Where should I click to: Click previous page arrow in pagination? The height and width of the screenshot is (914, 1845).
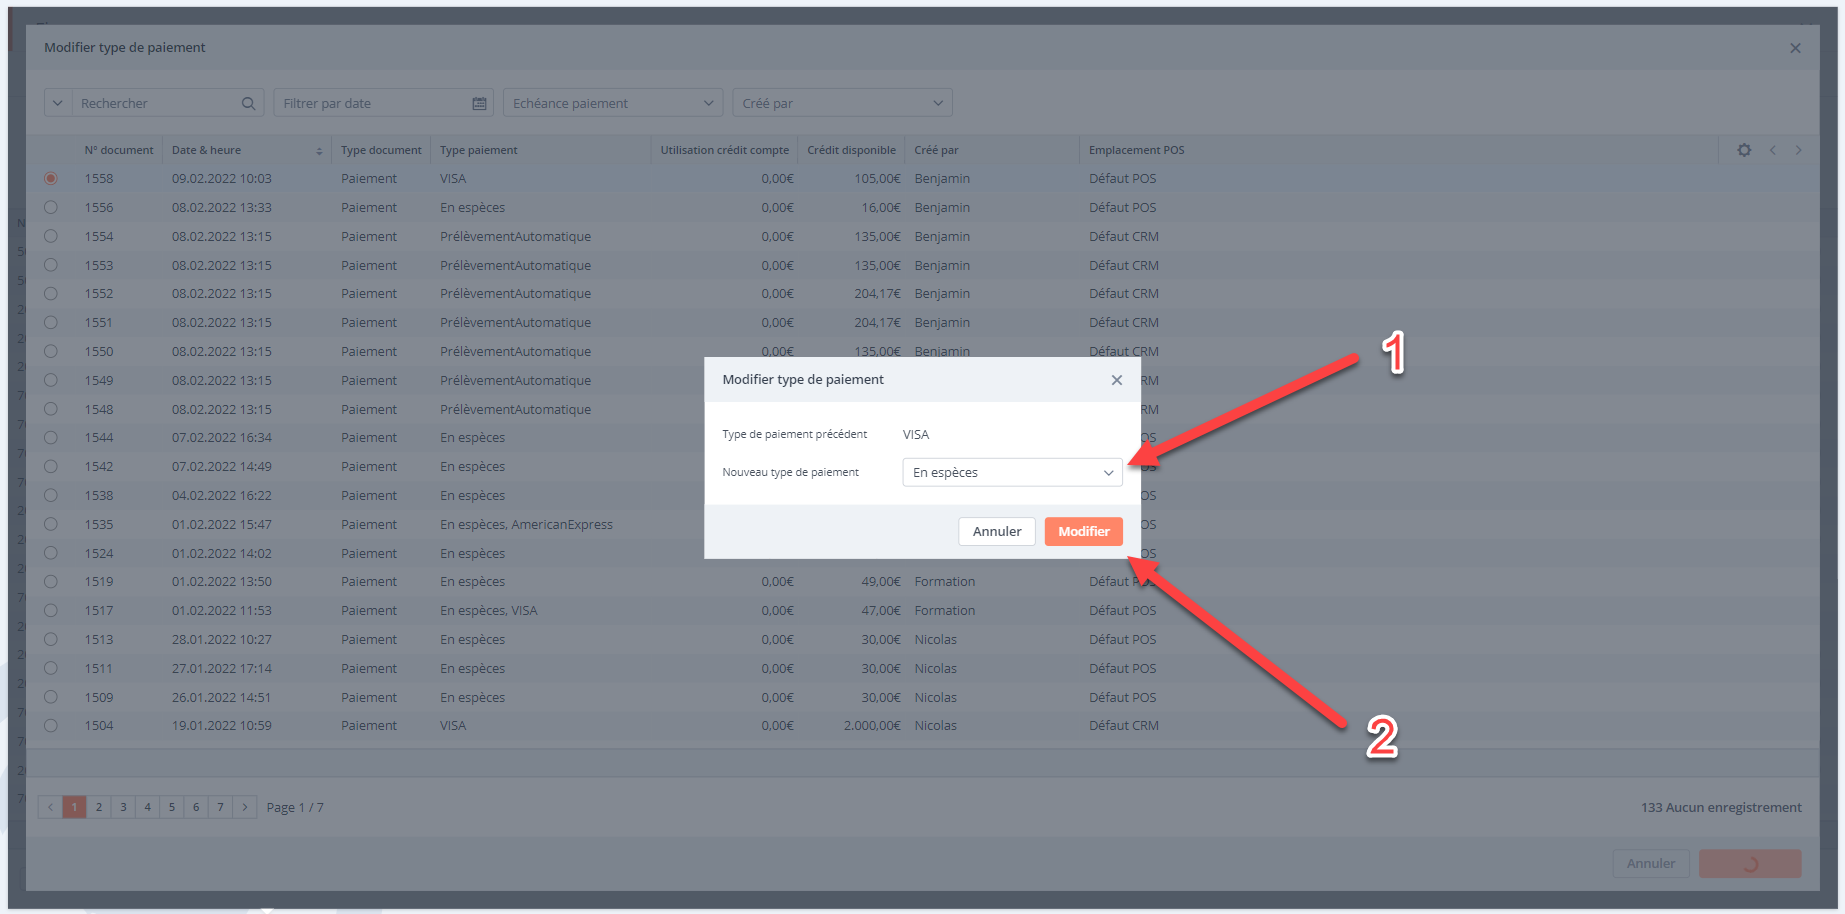tap(50, 807)
